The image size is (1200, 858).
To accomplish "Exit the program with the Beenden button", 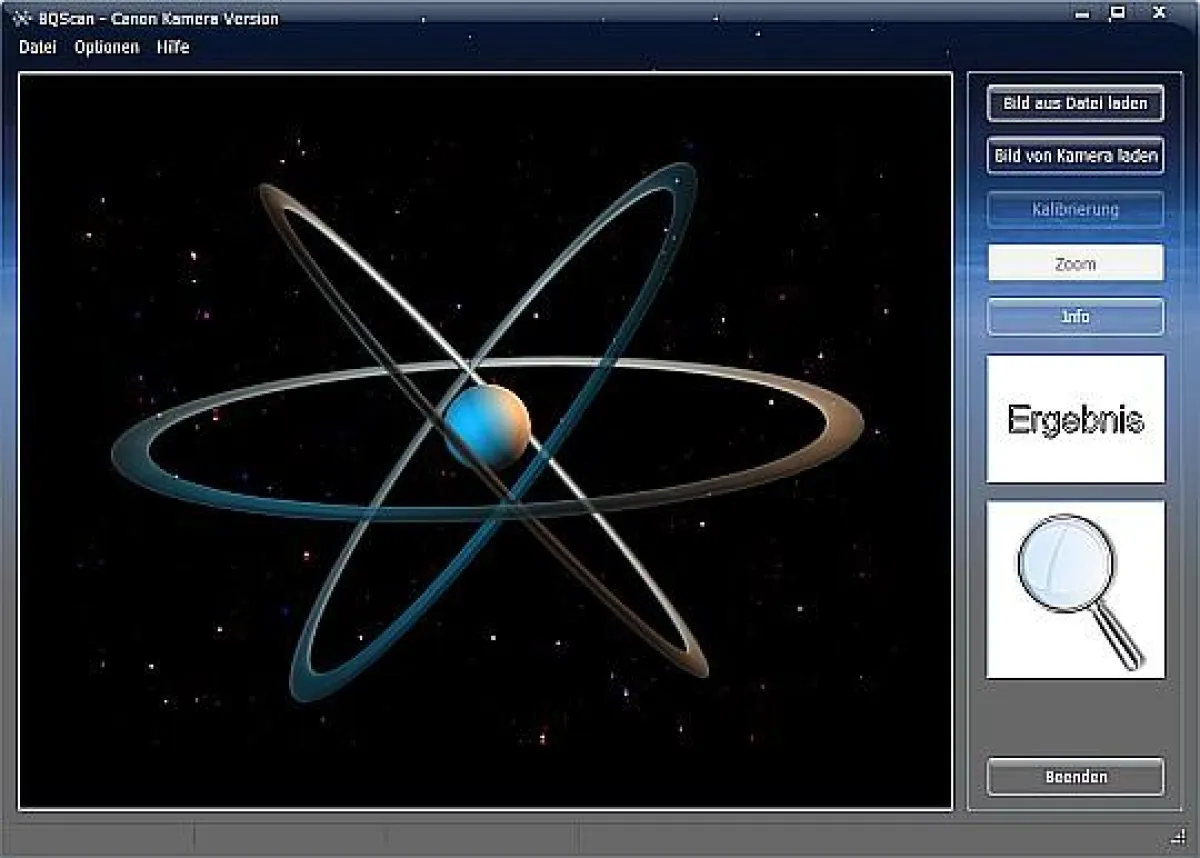I will [x=1074, y=776].
